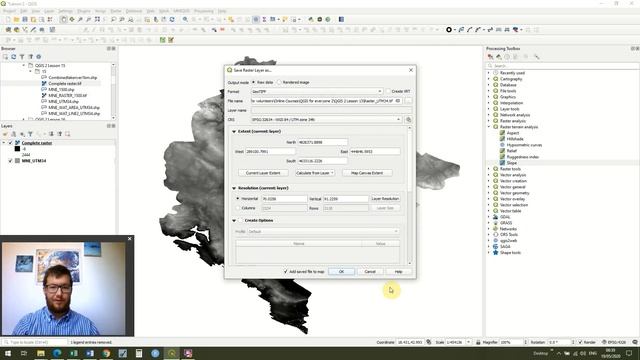Click Cancel in Save Raster Layer dialog

tap(370, 271)
